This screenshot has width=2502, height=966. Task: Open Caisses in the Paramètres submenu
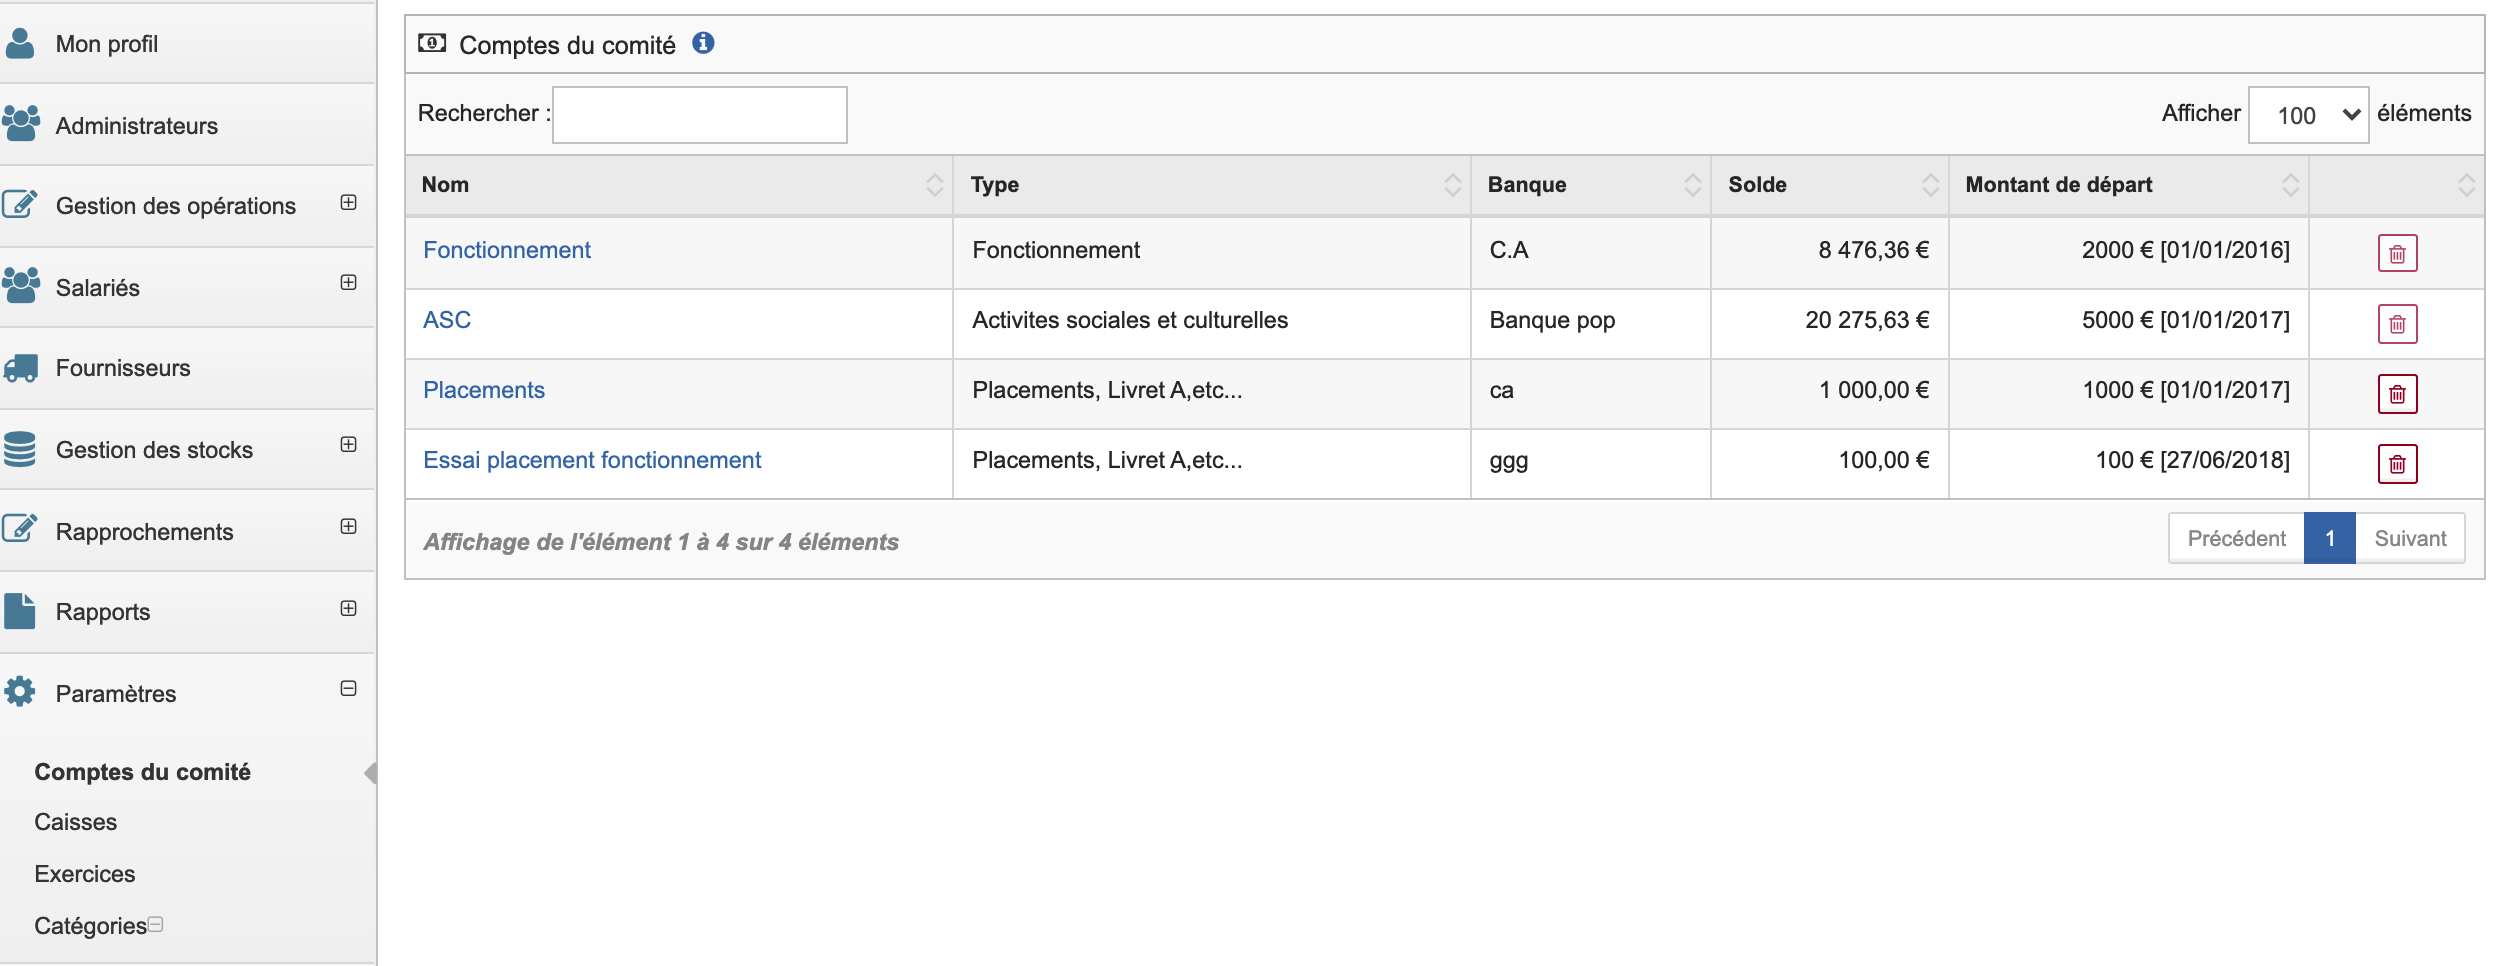click(76, 822)
